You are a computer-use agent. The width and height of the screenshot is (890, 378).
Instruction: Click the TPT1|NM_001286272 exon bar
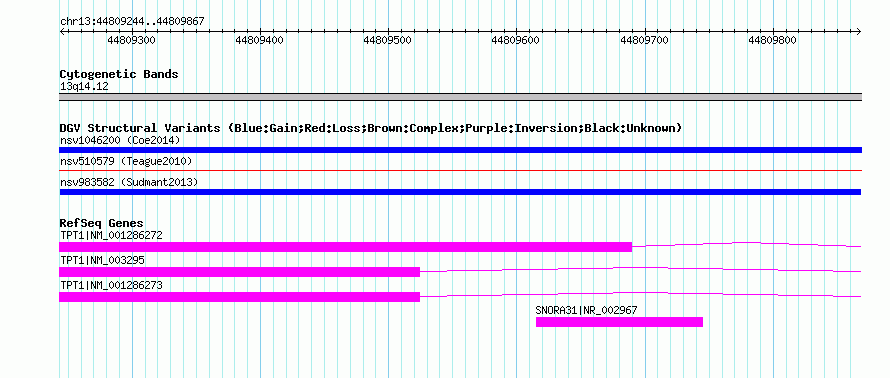pos(346,247)
